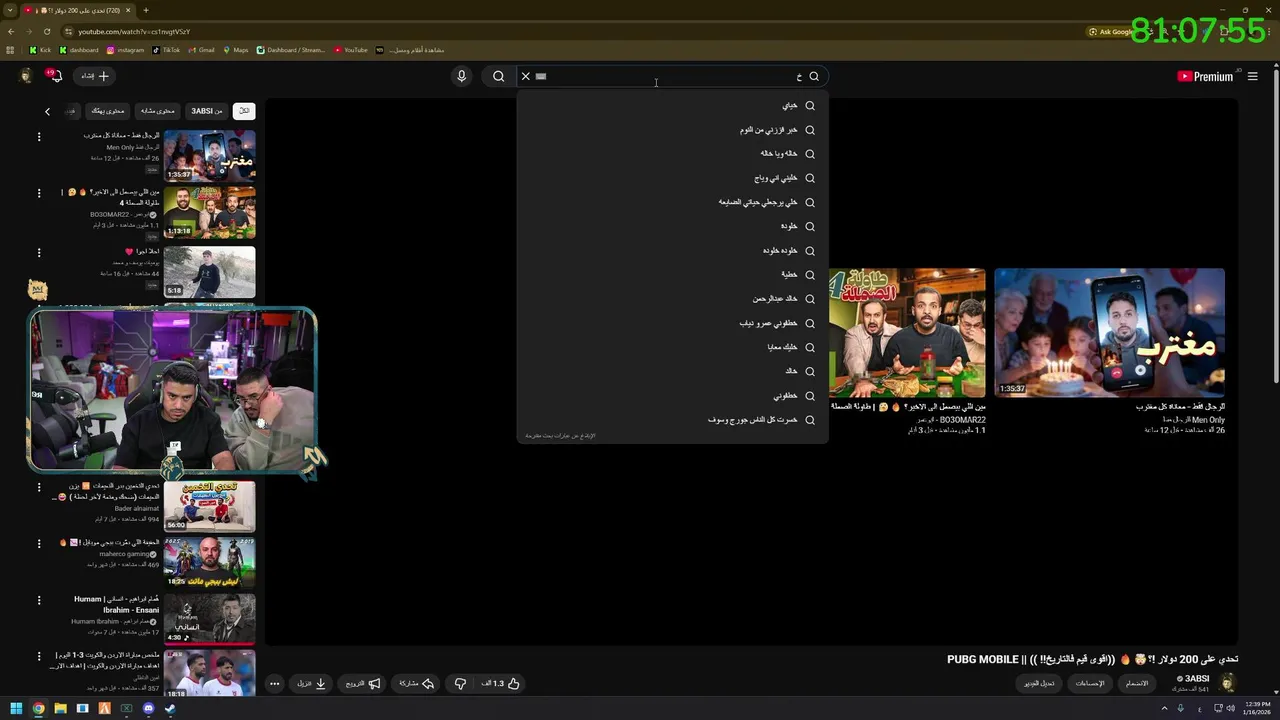Click the browser address bar URL
This screenshot has width=1280, height=720.
point(134,31)
